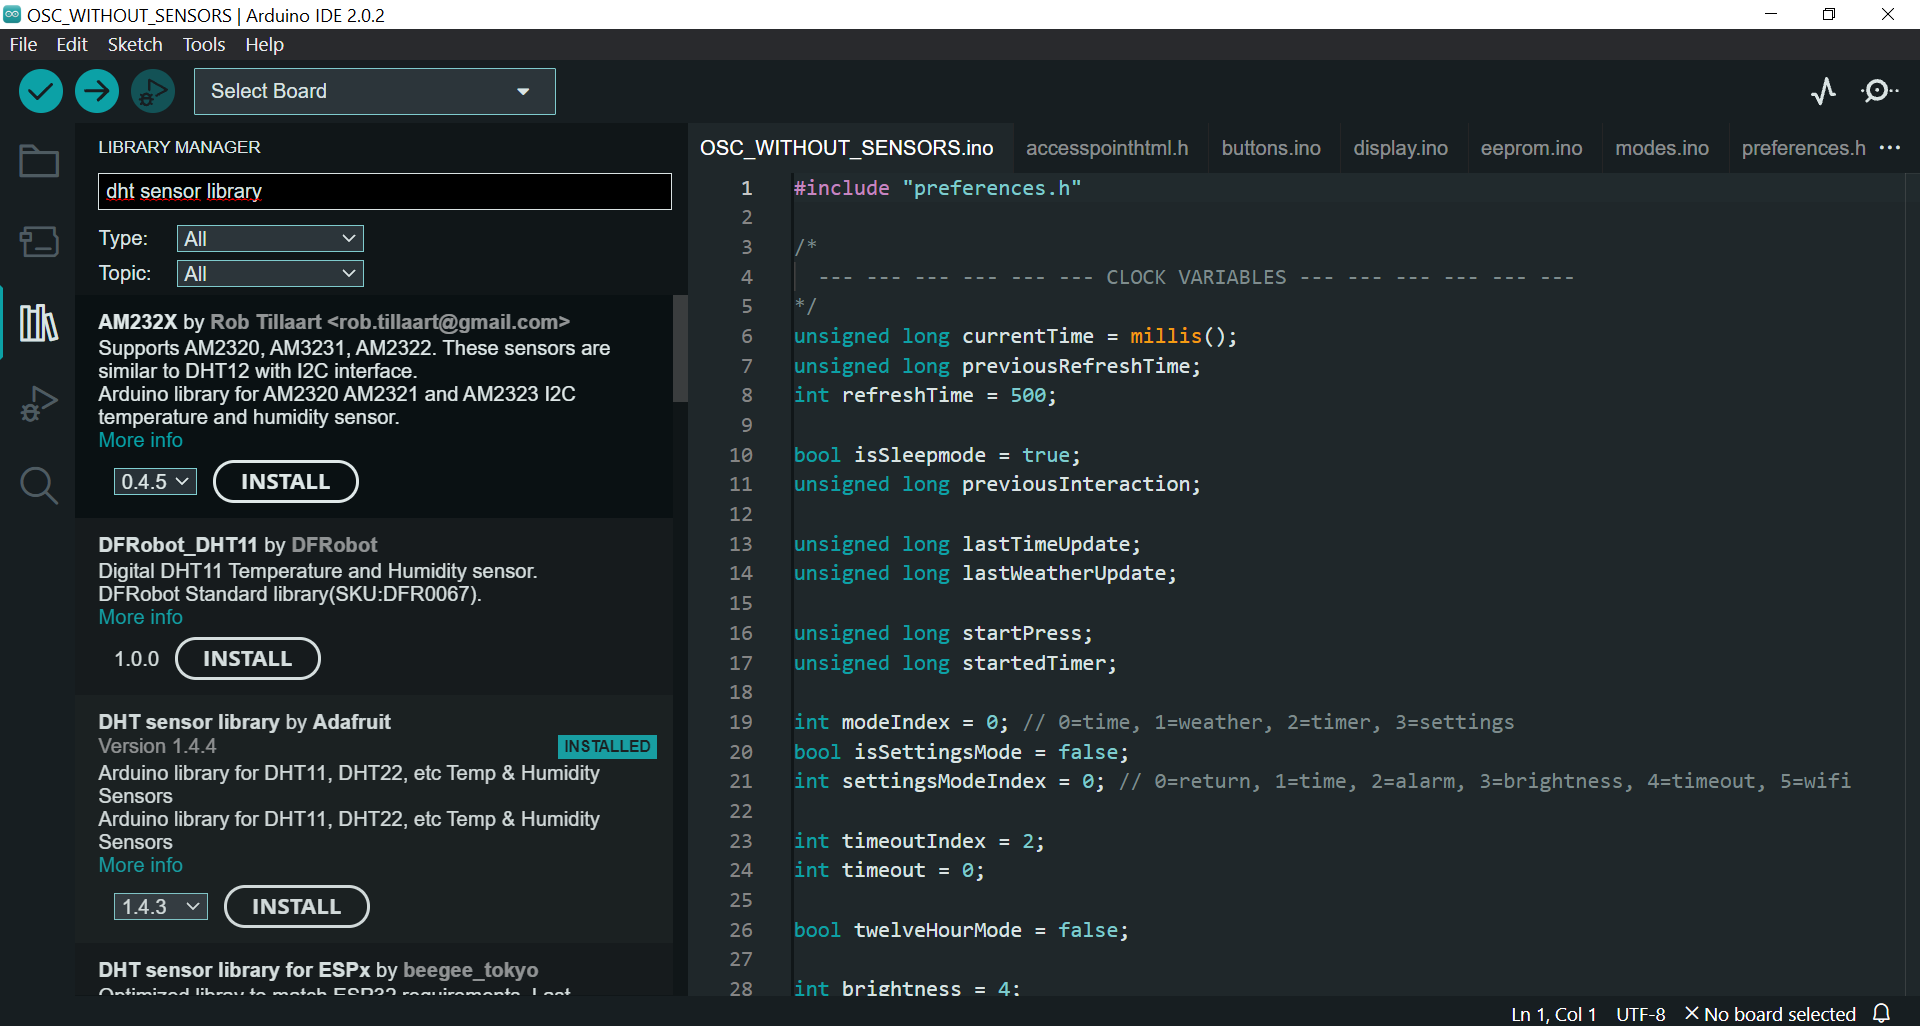Image resolution: width=1920 pixels, height=1026 pixels.
Task: Open the Sketchbook folder sidebar panel
Action: pyautogui.click(x=39, y=161)
